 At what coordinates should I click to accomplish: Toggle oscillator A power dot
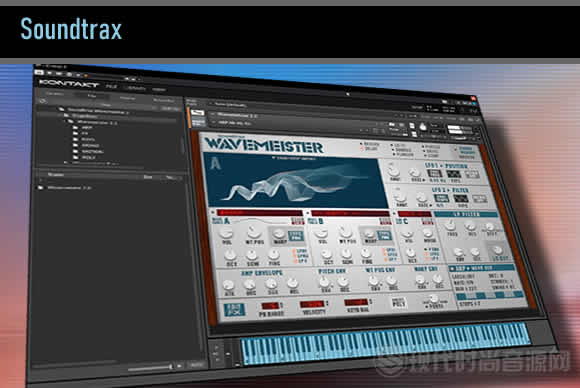point(213,212)
